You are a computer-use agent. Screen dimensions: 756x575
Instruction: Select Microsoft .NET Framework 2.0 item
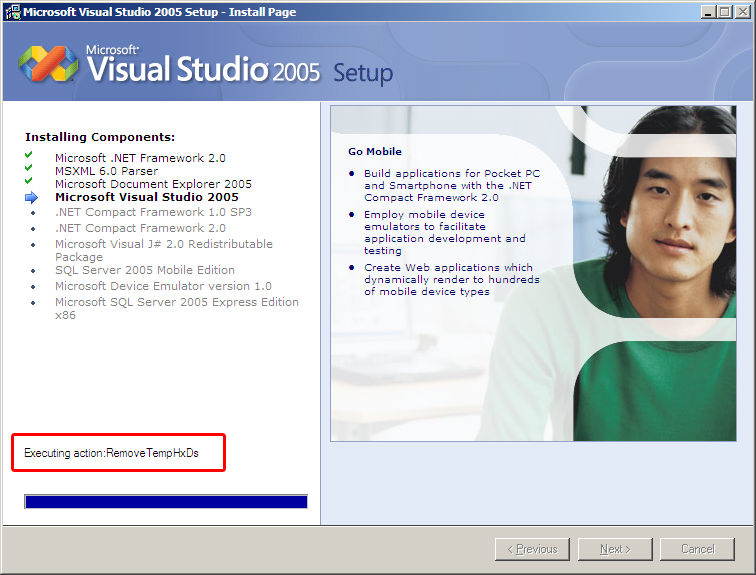coord(140,158)
